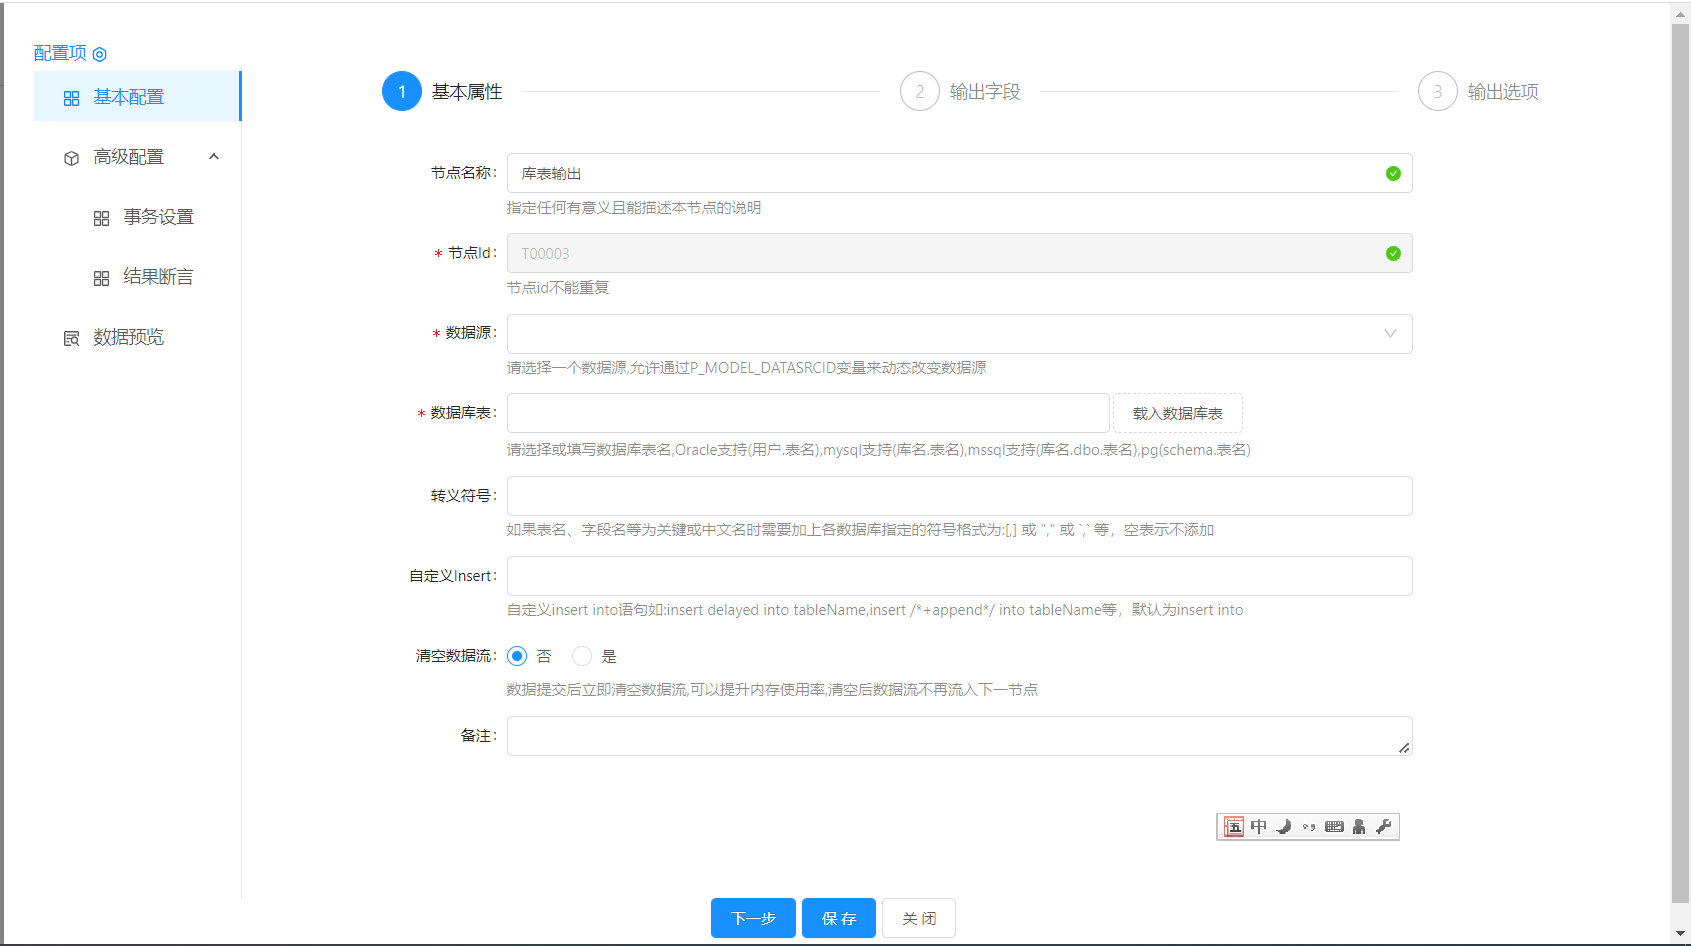Click the user figure icon in IME toolbar
Screen dimensions: 1691x946
[1359, 826]
